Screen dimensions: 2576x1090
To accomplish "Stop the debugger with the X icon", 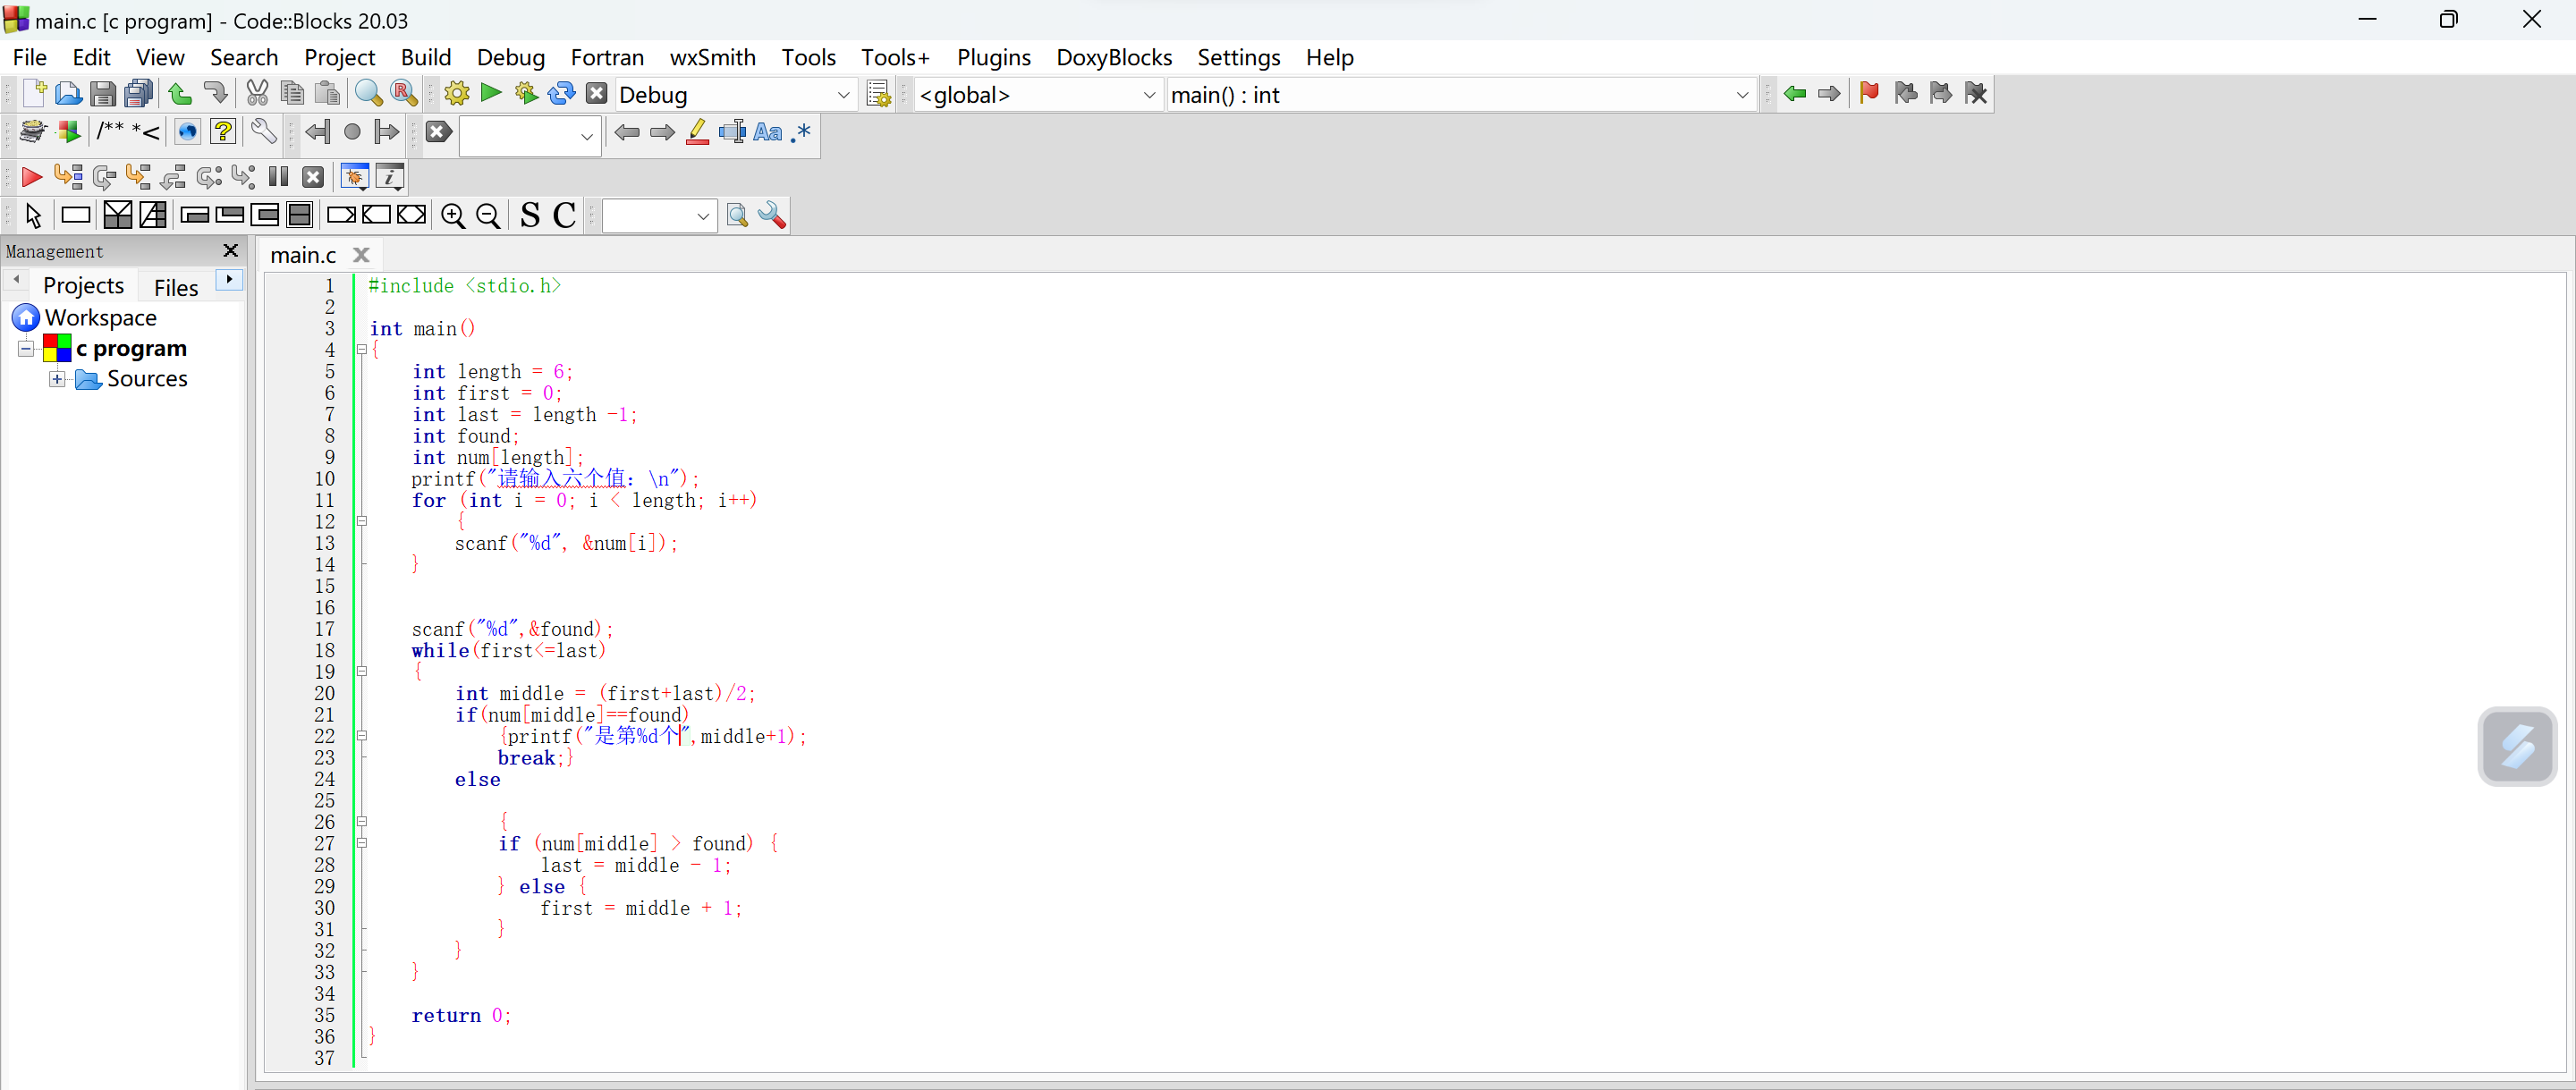I will point(314,177).
